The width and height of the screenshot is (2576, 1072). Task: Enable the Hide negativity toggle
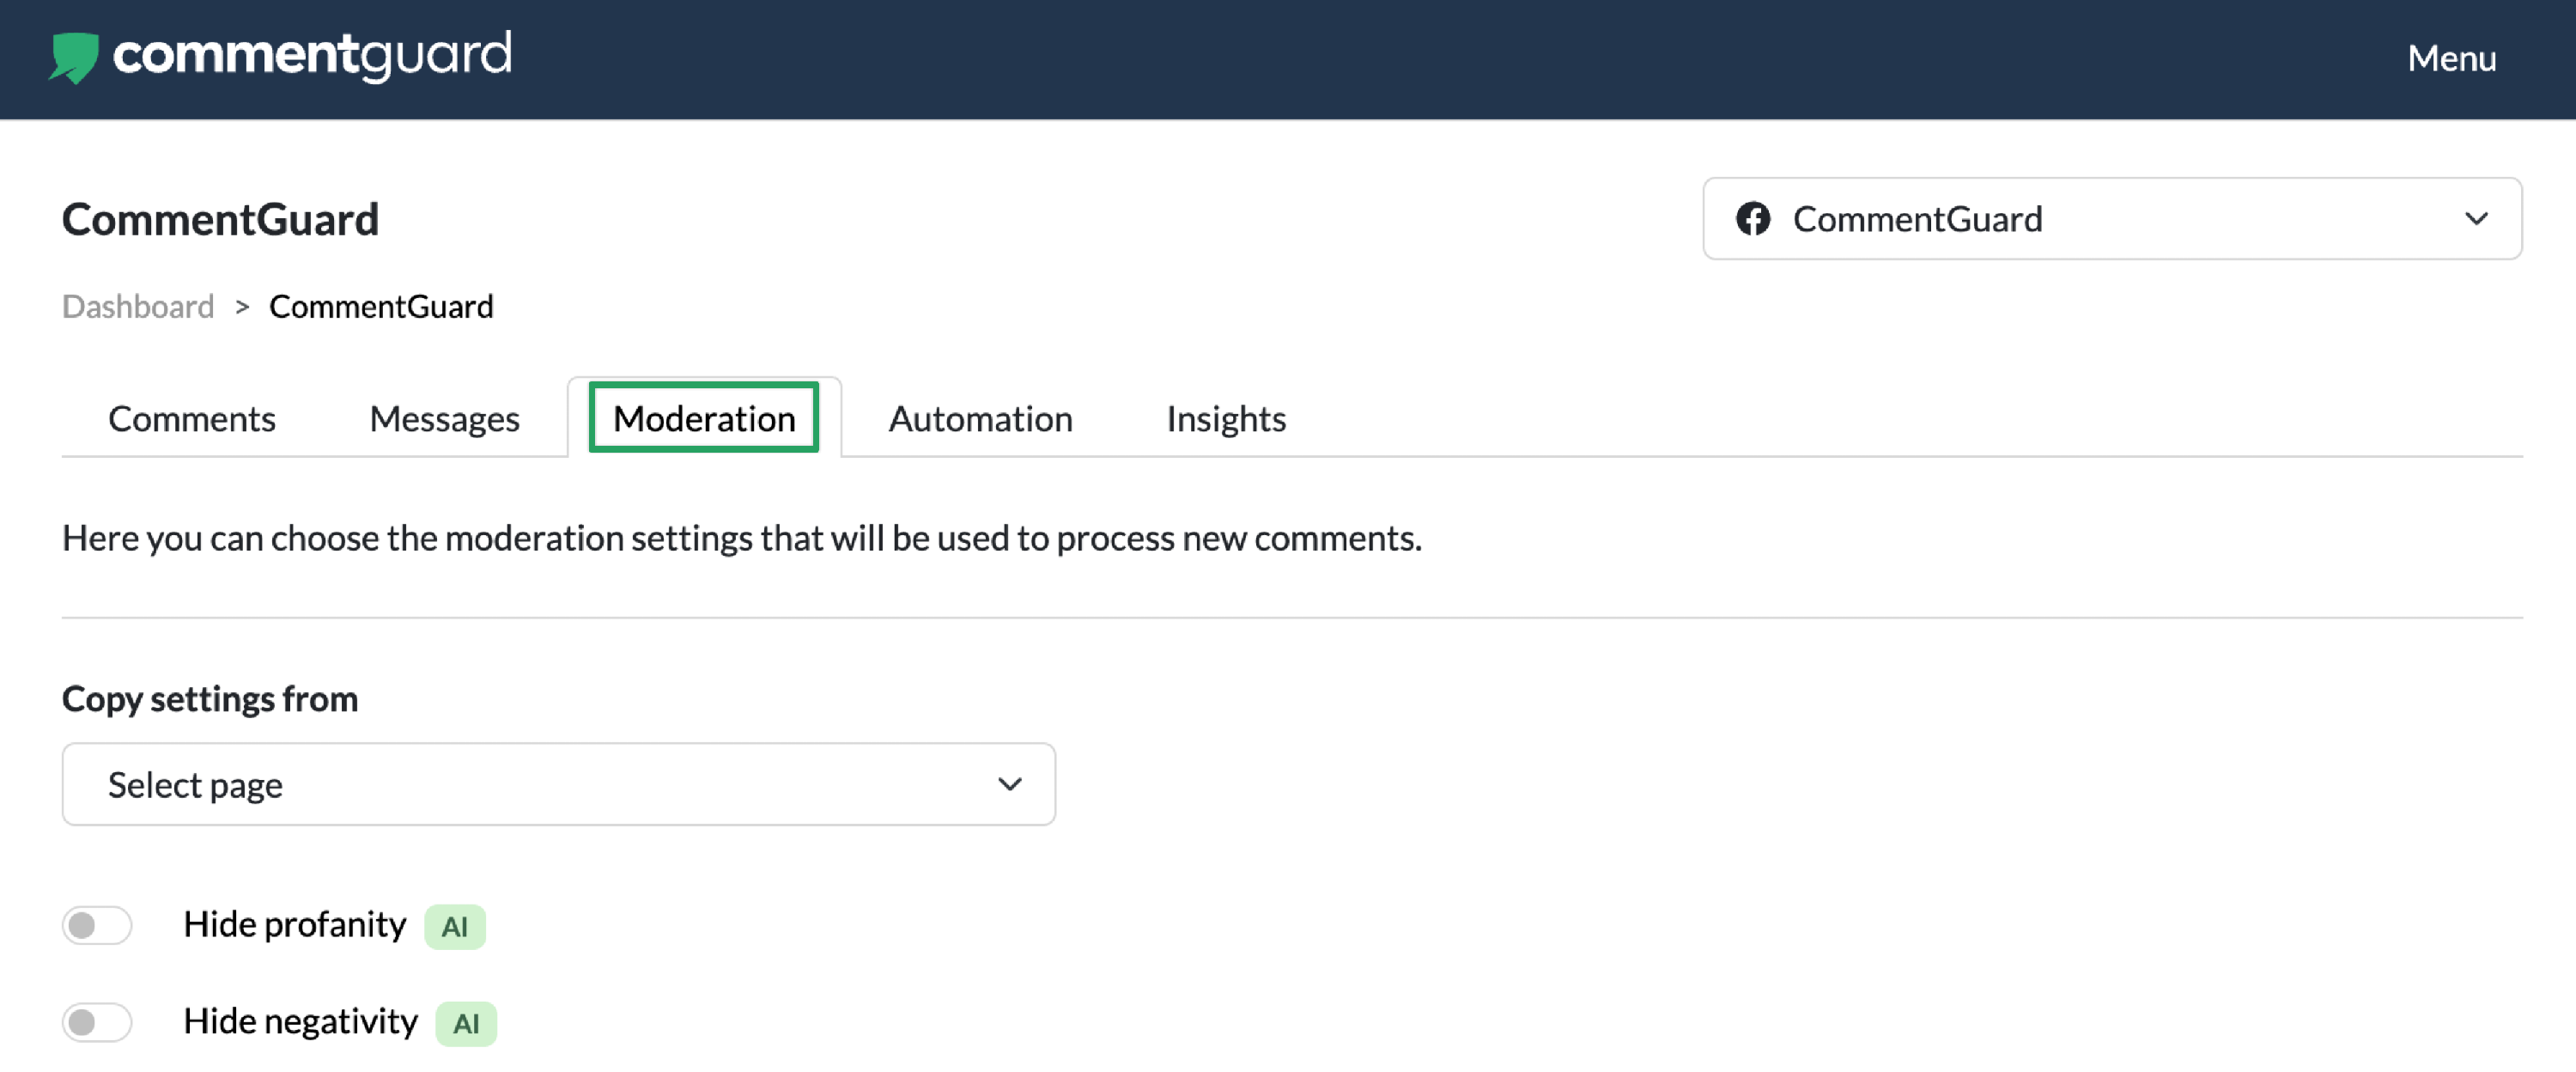[x=97, y=1022]
